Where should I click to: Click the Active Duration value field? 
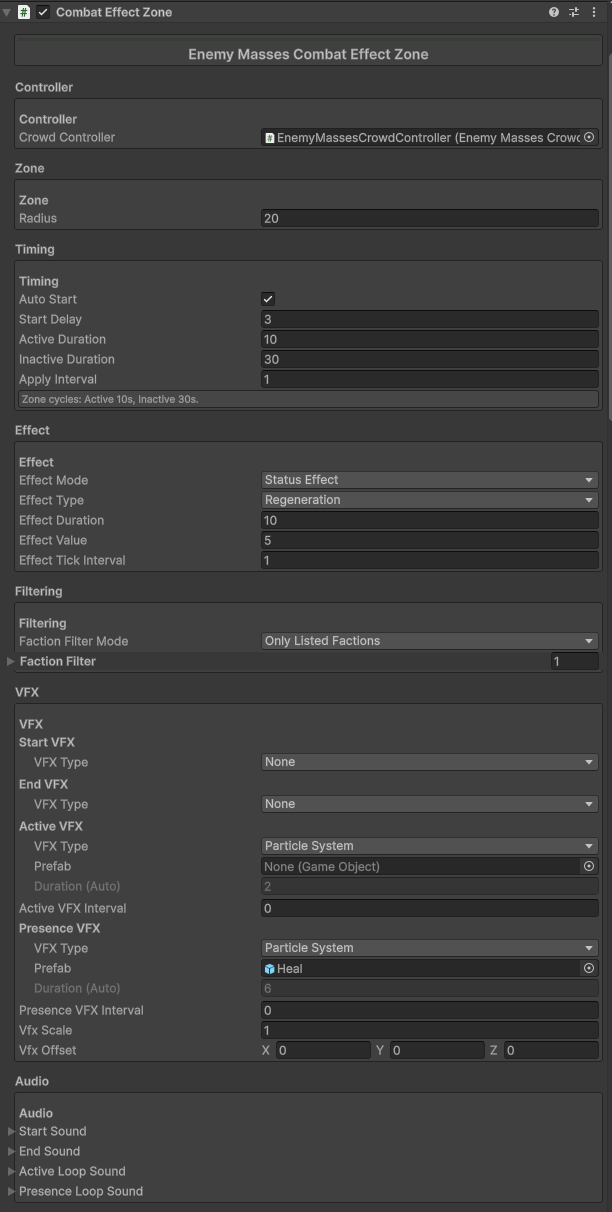click(x=429, y=339)
